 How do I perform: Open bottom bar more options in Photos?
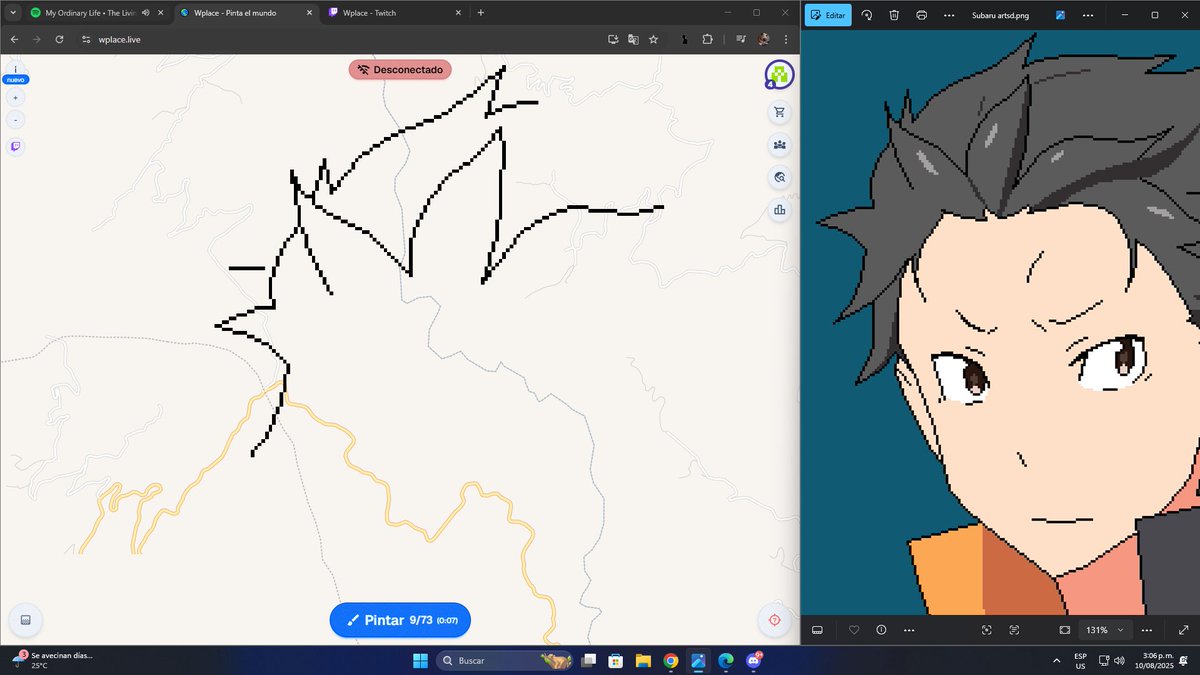[908, 630]
